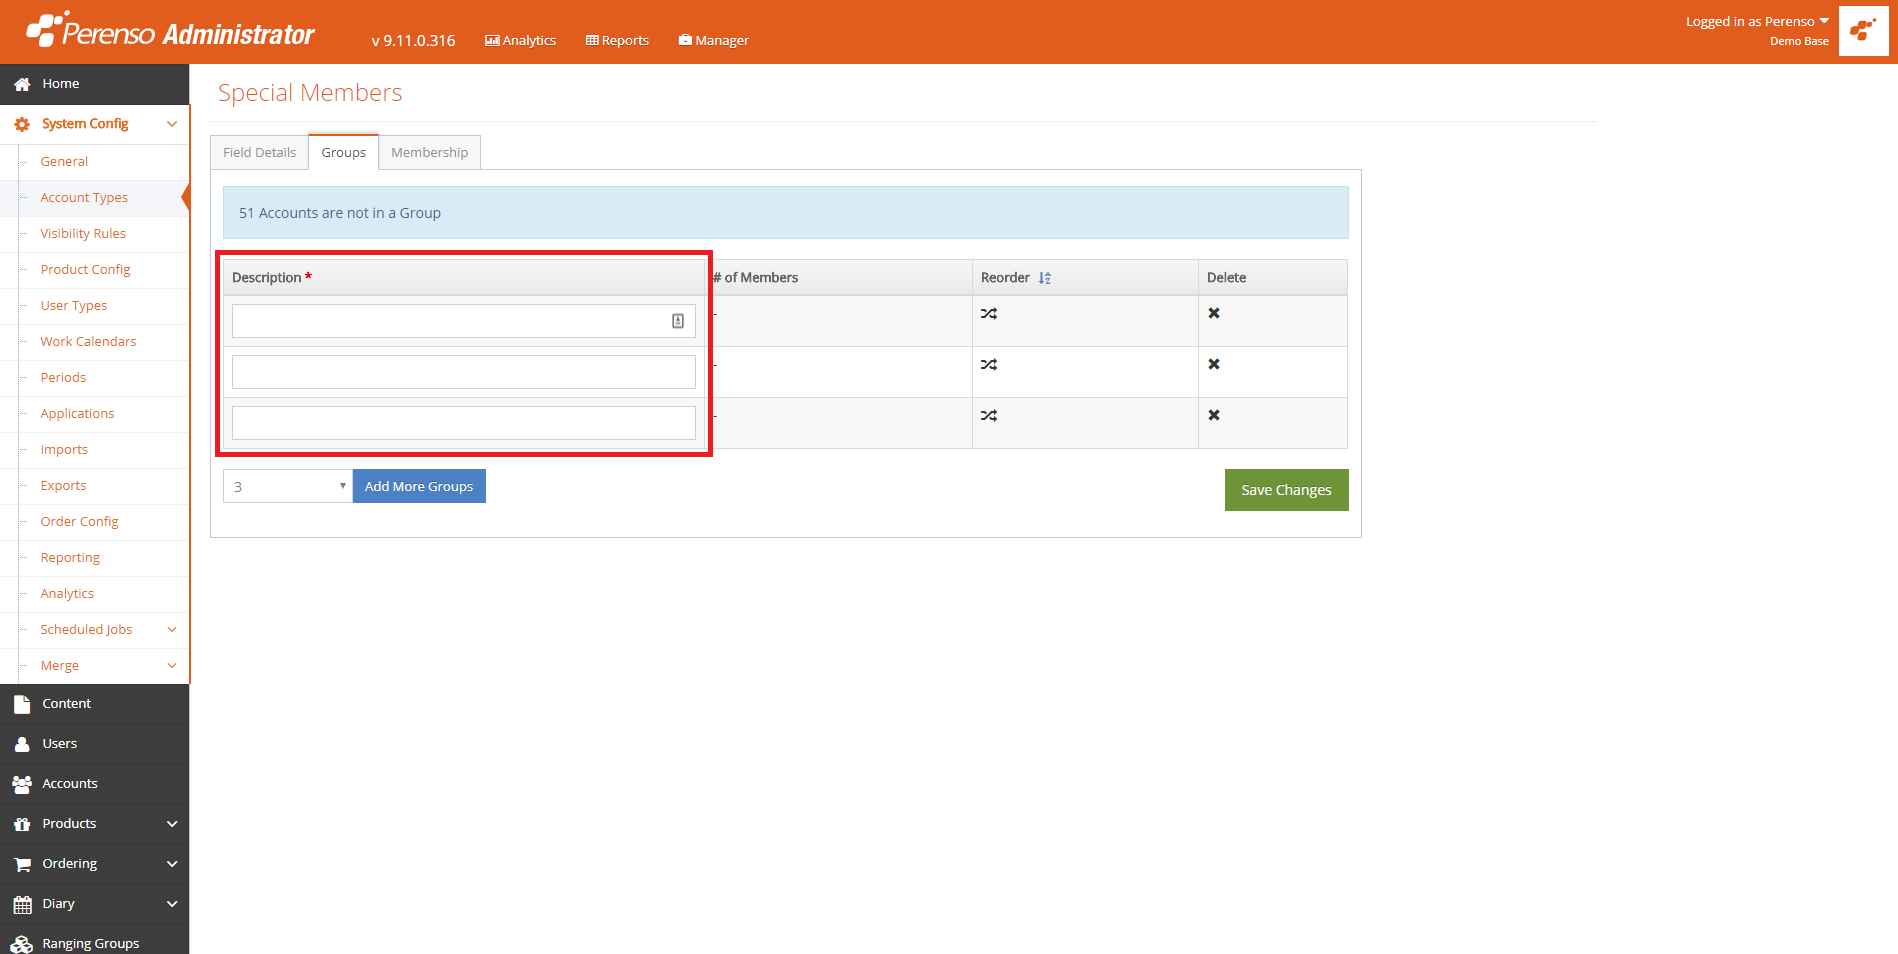1898x954 pixels.
Task: Open the Logged in as Perenso dropdown
Action: click(x=1757, y=21)
